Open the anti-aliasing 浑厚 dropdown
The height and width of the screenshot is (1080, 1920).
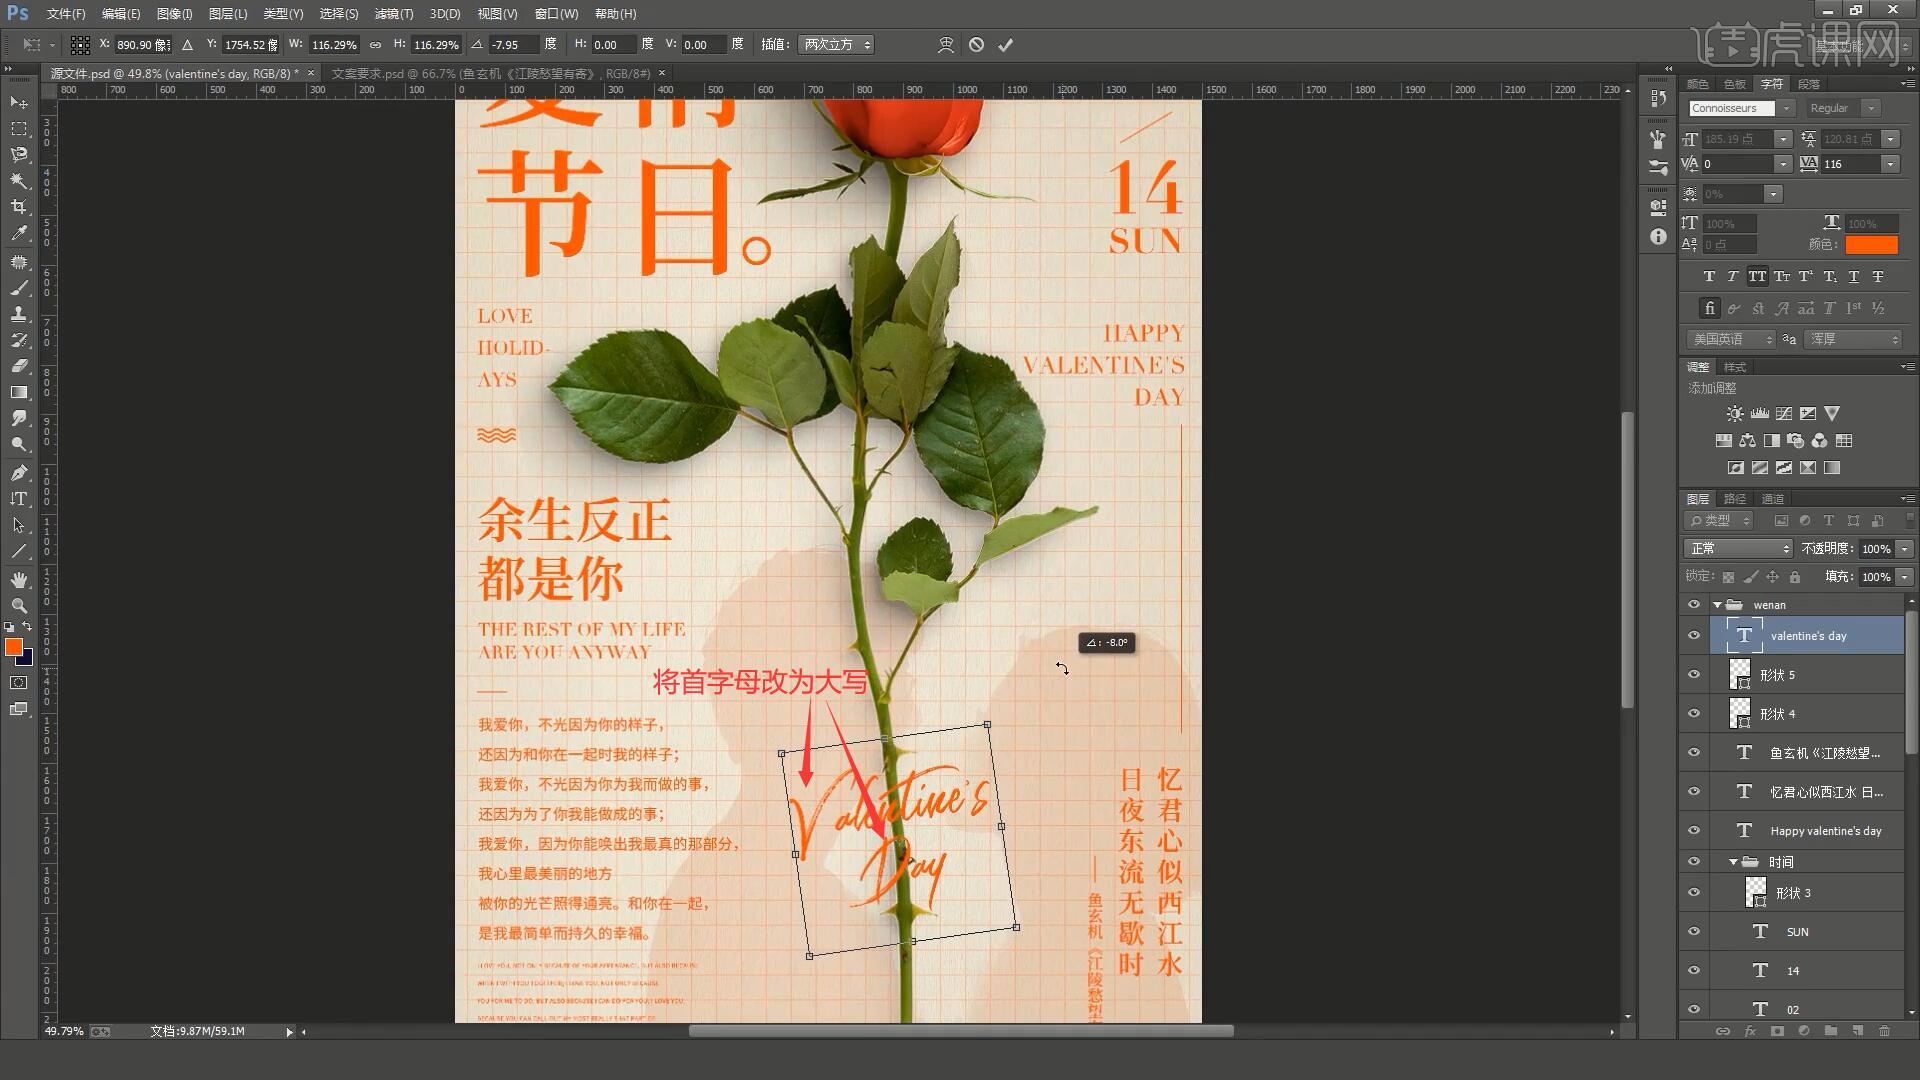pyautogui.click(x=1853, y=340)
